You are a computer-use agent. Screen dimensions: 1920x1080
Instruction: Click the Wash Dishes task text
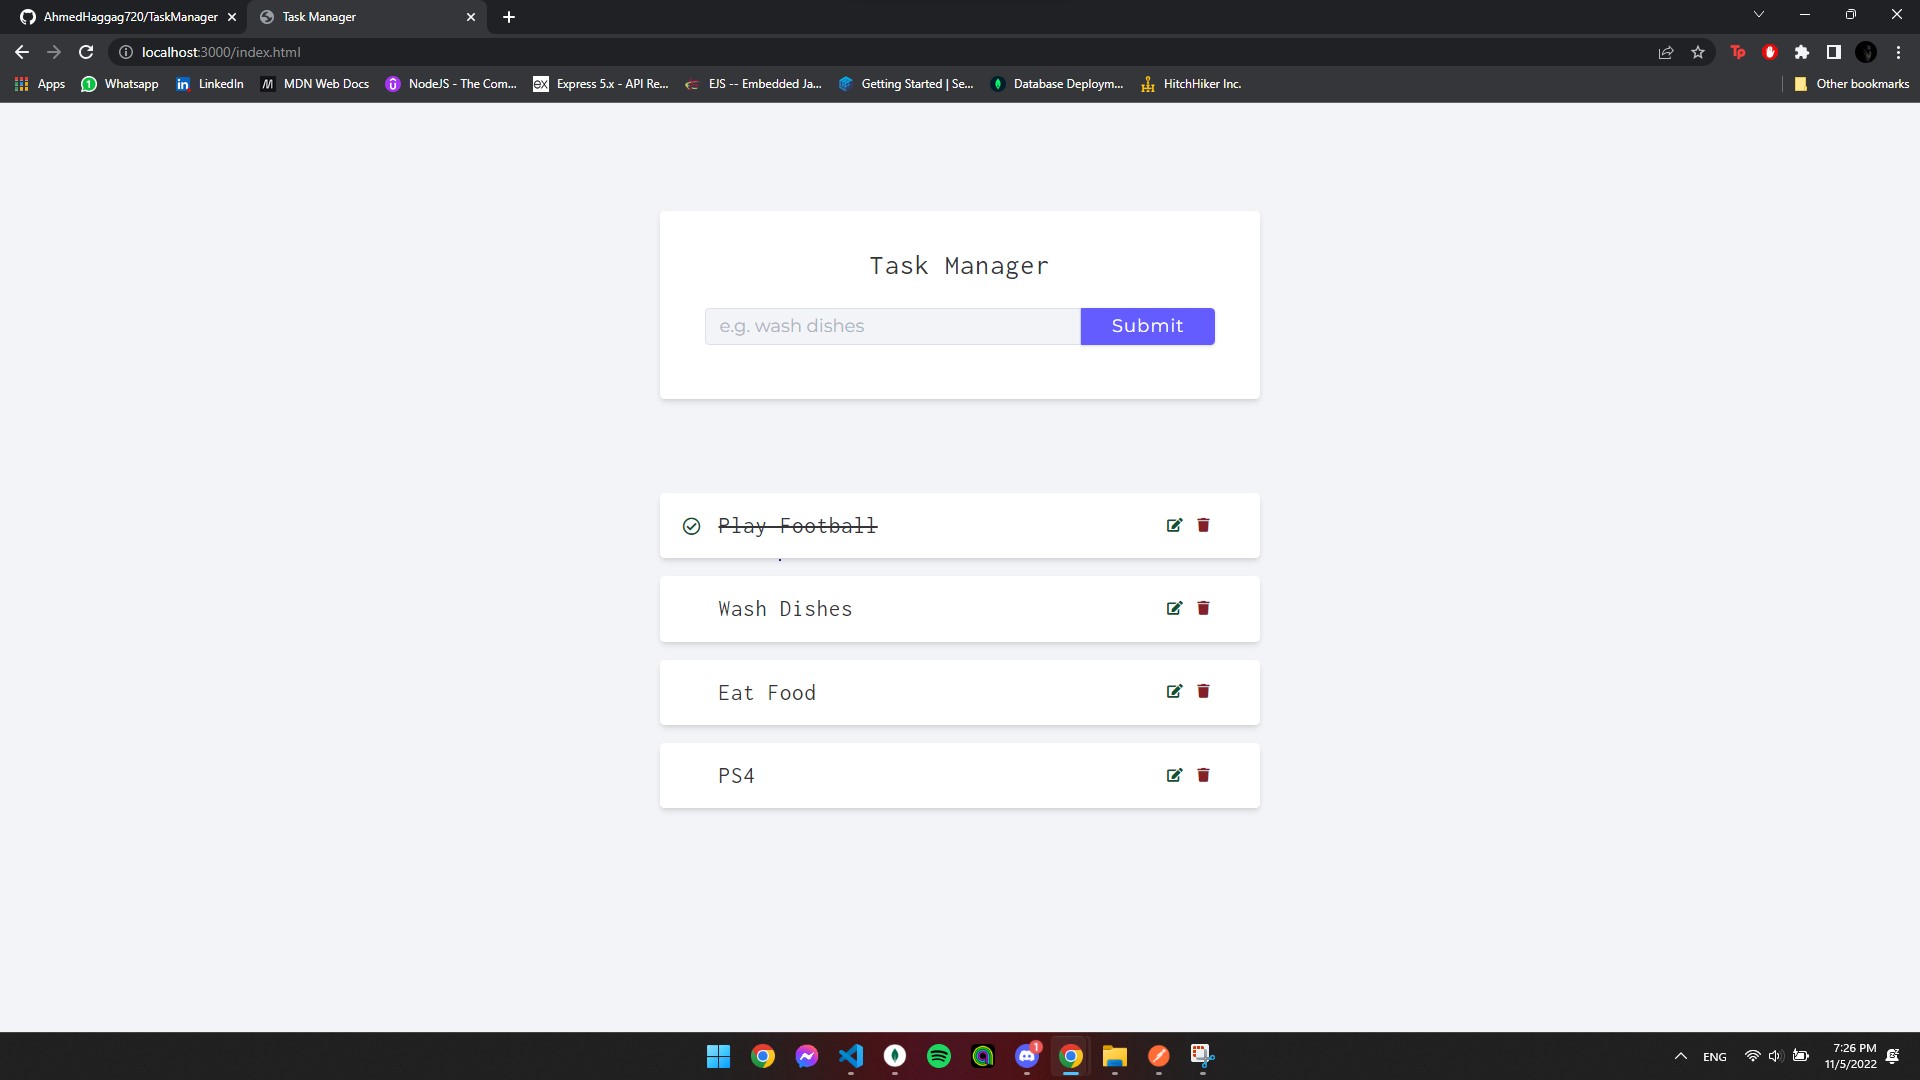(x=785, y=609)
